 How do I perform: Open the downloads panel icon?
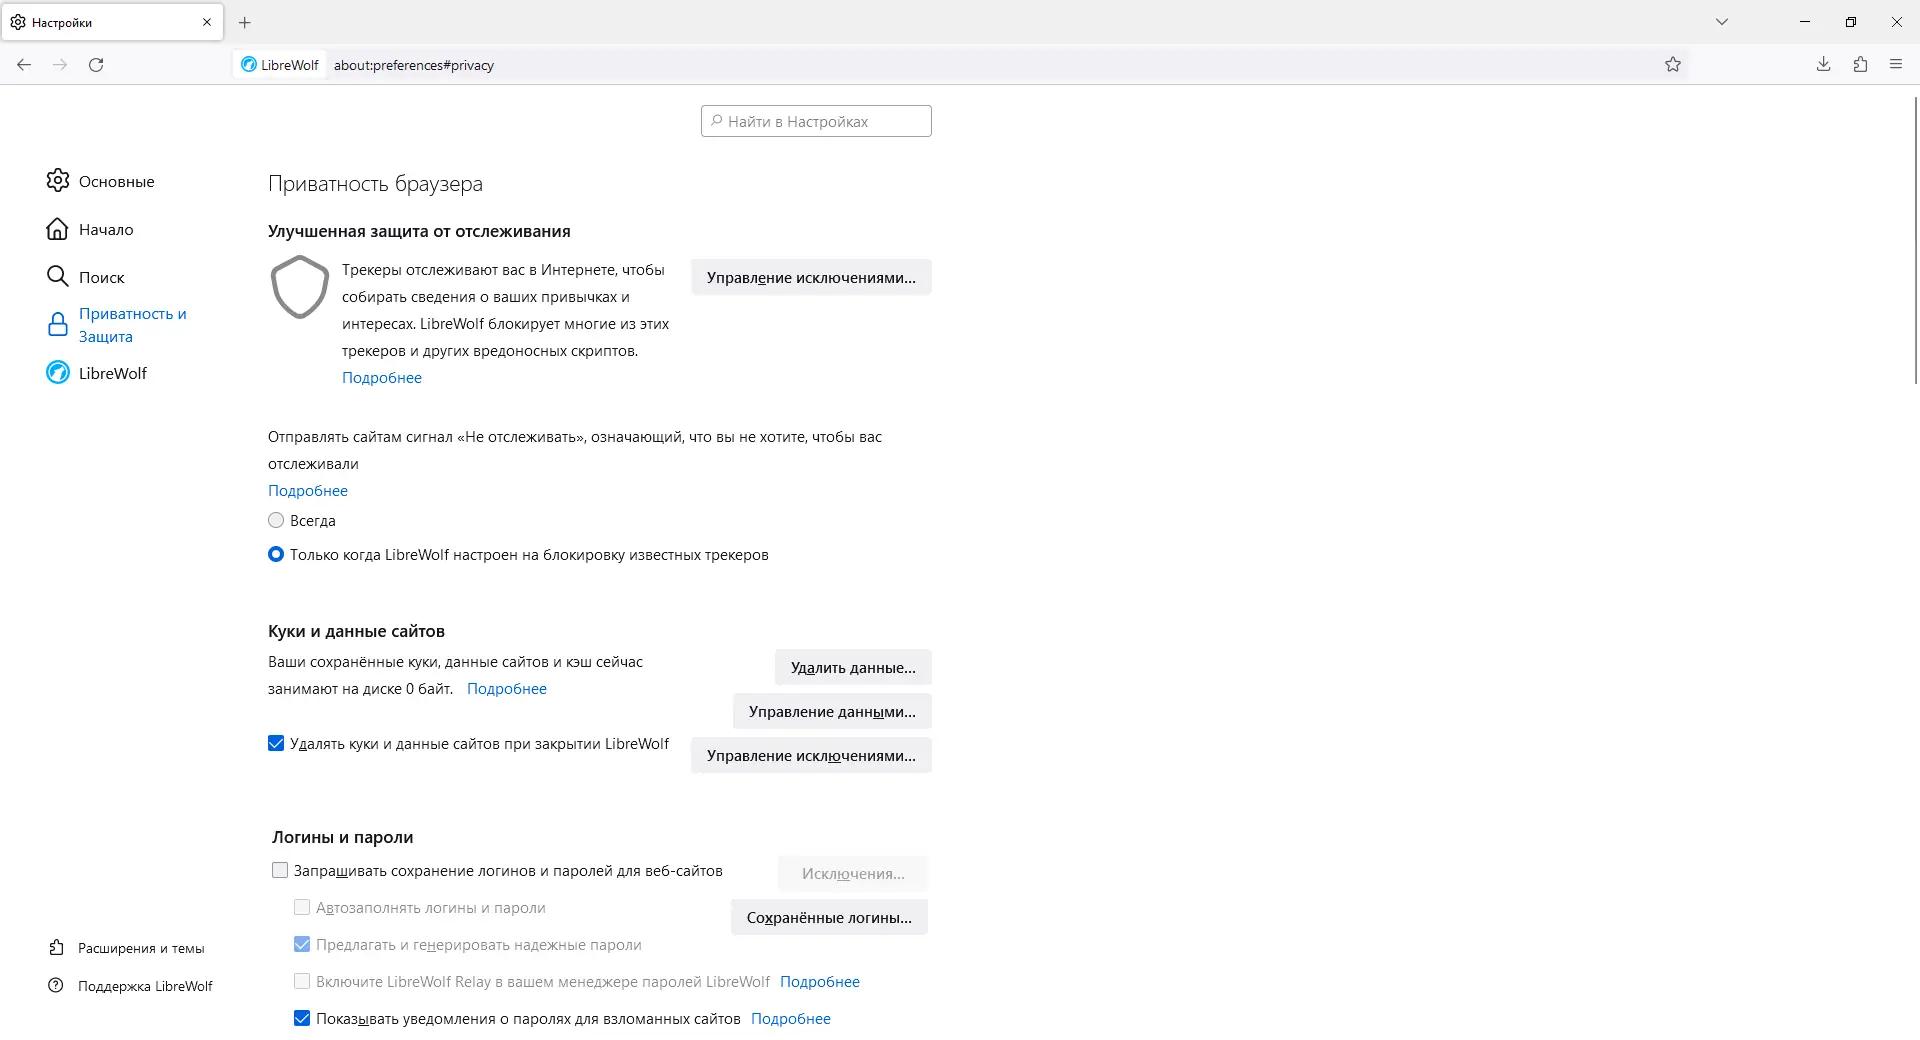click(x=1823, y=65)
